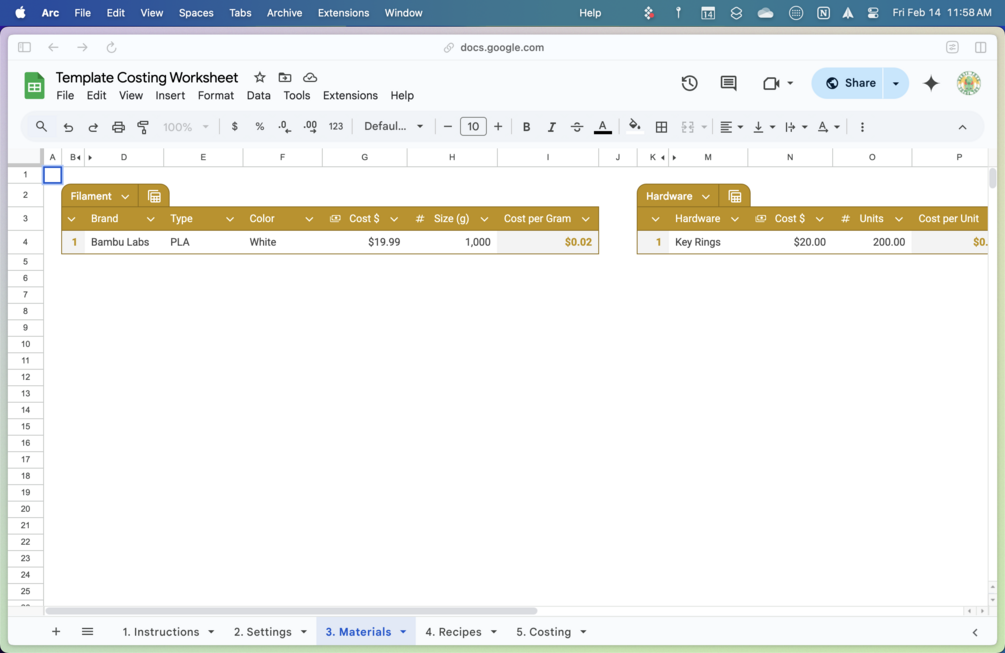
Task: Open Control Center in menu bar
Action: (x=872, y=13)
